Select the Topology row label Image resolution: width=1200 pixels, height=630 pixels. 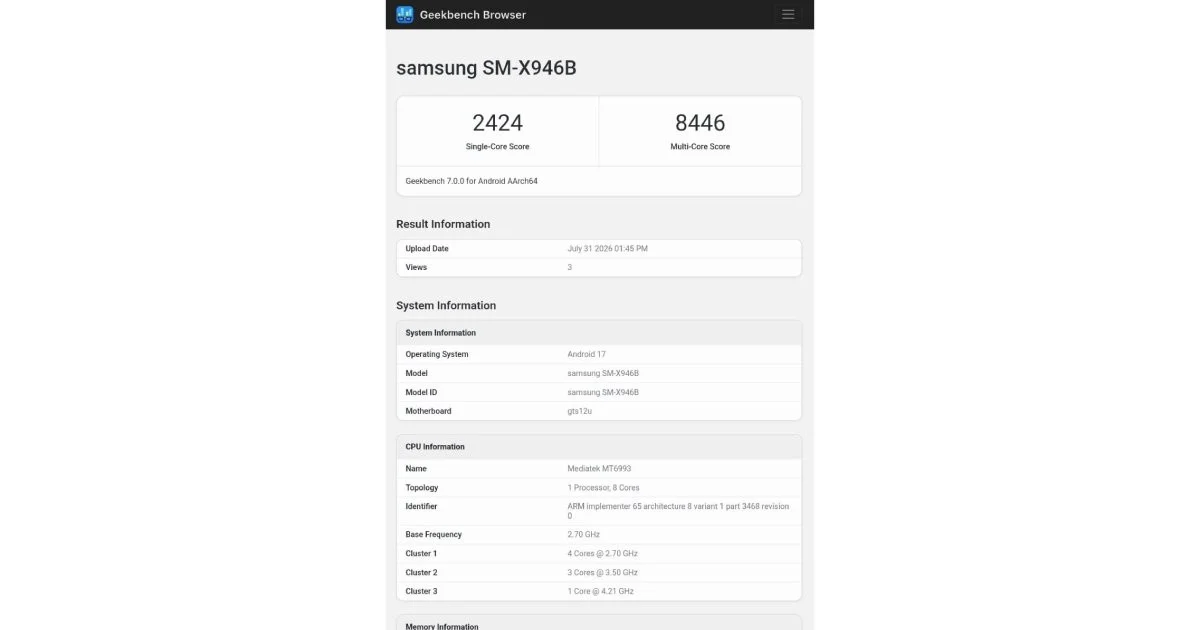pyautogui.click(x=422, y=487)
